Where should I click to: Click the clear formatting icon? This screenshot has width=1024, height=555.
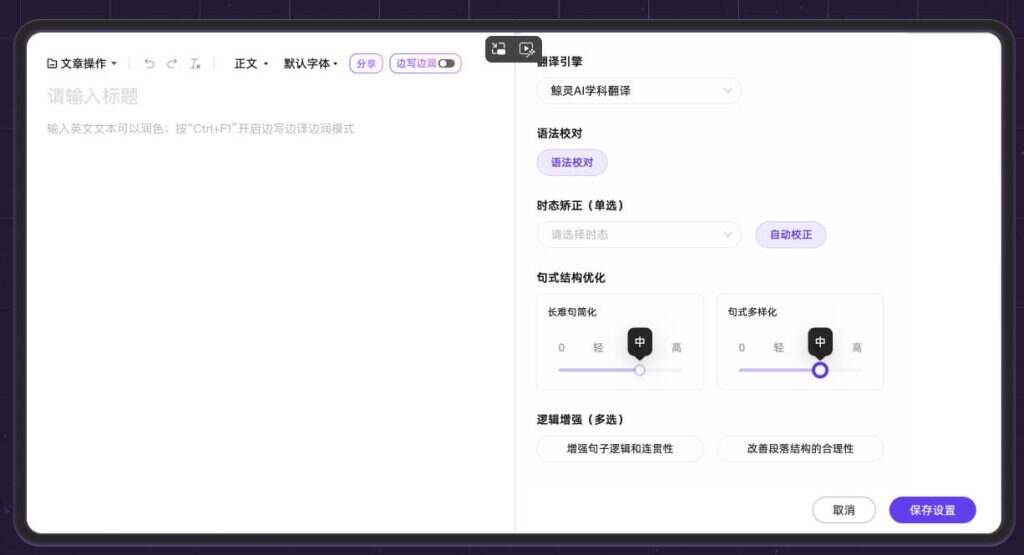click(x=196, y=63)
